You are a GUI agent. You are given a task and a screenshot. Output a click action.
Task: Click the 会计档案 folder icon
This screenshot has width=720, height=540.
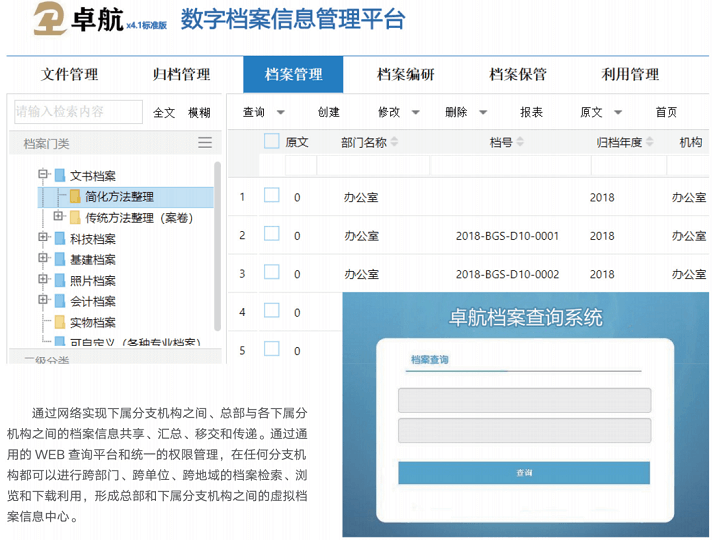(60, 301)
